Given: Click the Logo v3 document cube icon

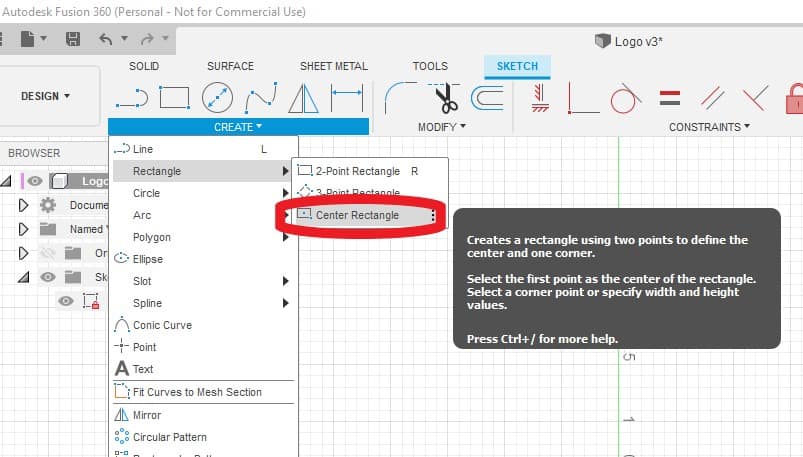Looking at the screenshot, I should 603,41.
